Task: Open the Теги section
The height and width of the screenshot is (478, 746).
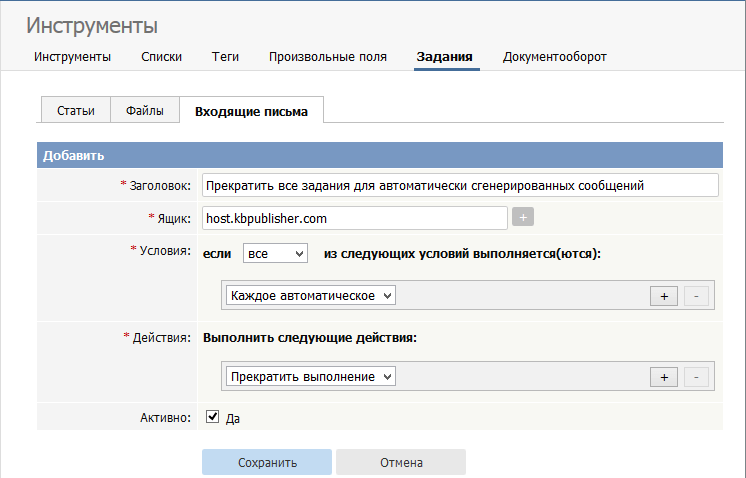Action: (225, 57)
